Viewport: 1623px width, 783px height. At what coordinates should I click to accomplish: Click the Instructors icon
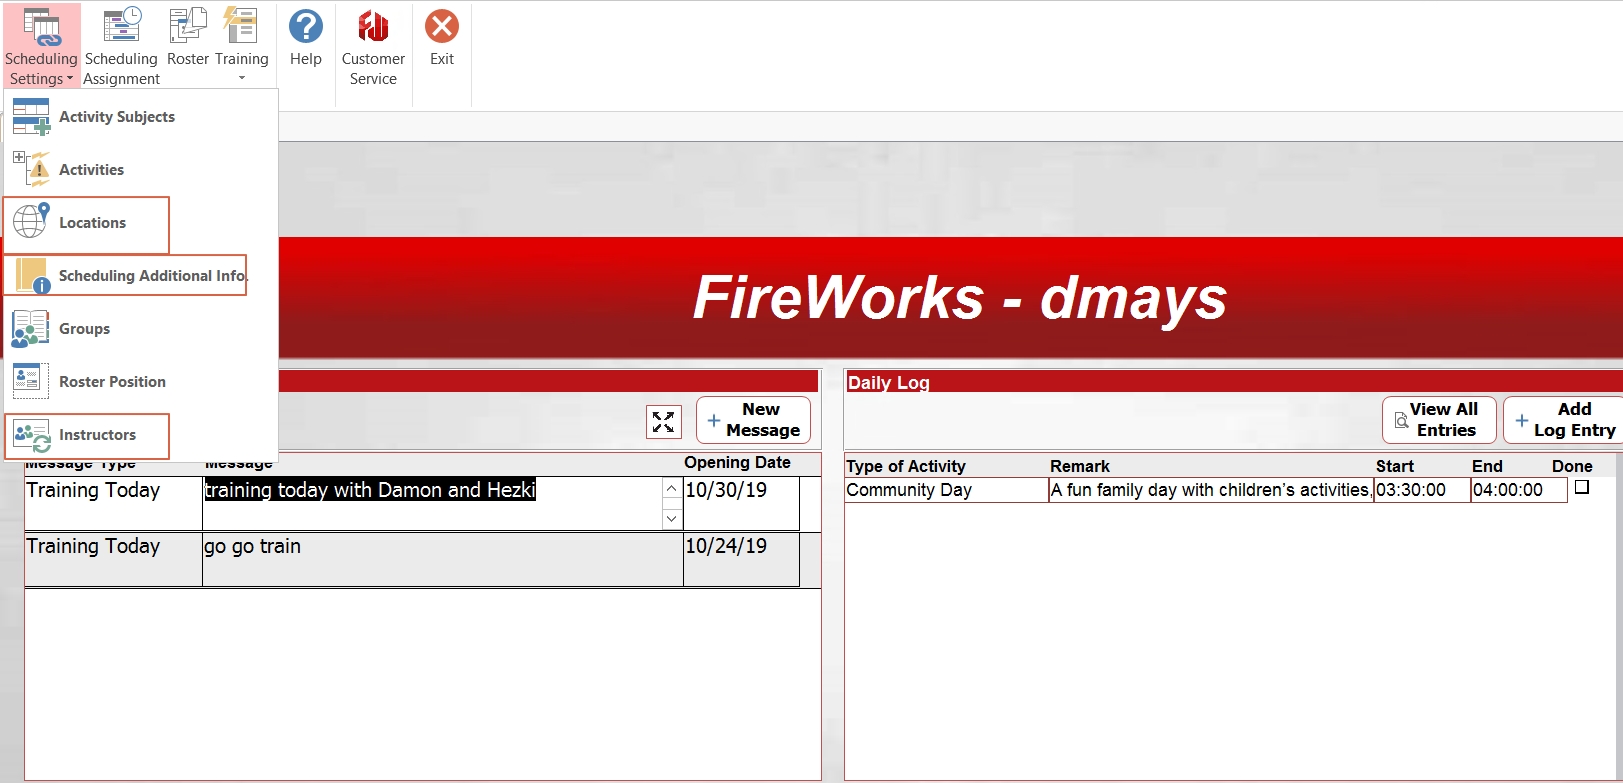(x=32, y=435)
